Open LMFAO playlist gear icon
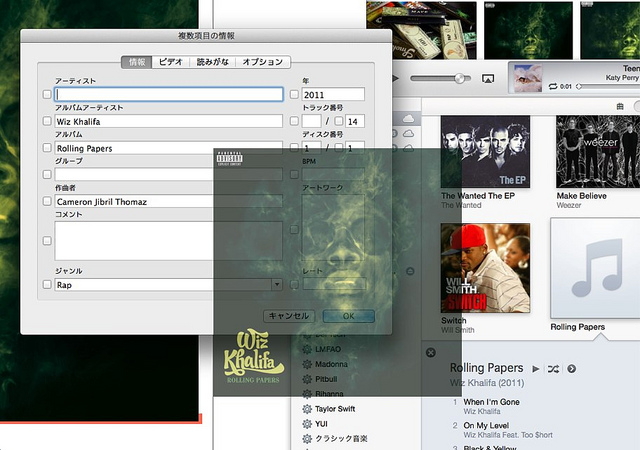The height and width of the screenshot is (450, 640). pos(307,349)
